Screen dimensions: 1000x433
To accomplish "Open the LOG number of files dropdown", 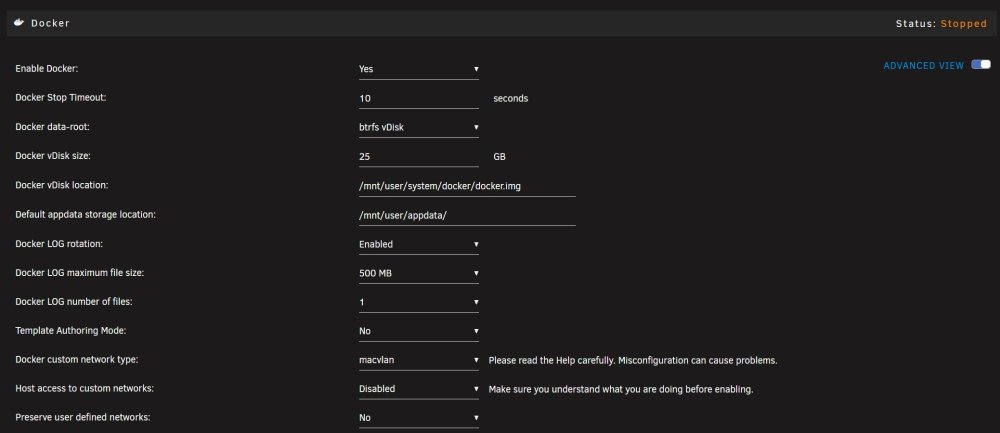I will pos(418,302).
